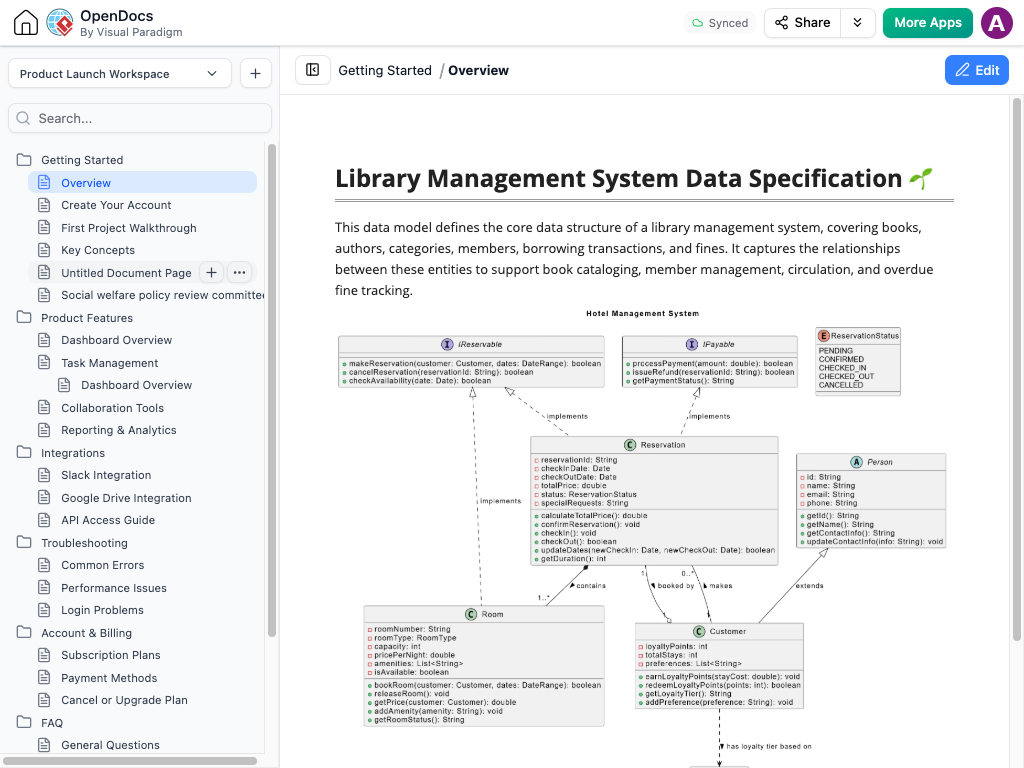Click the Key Concepts document icon
The width and height of the screenshot is (1024, 768).
[44, 249]
